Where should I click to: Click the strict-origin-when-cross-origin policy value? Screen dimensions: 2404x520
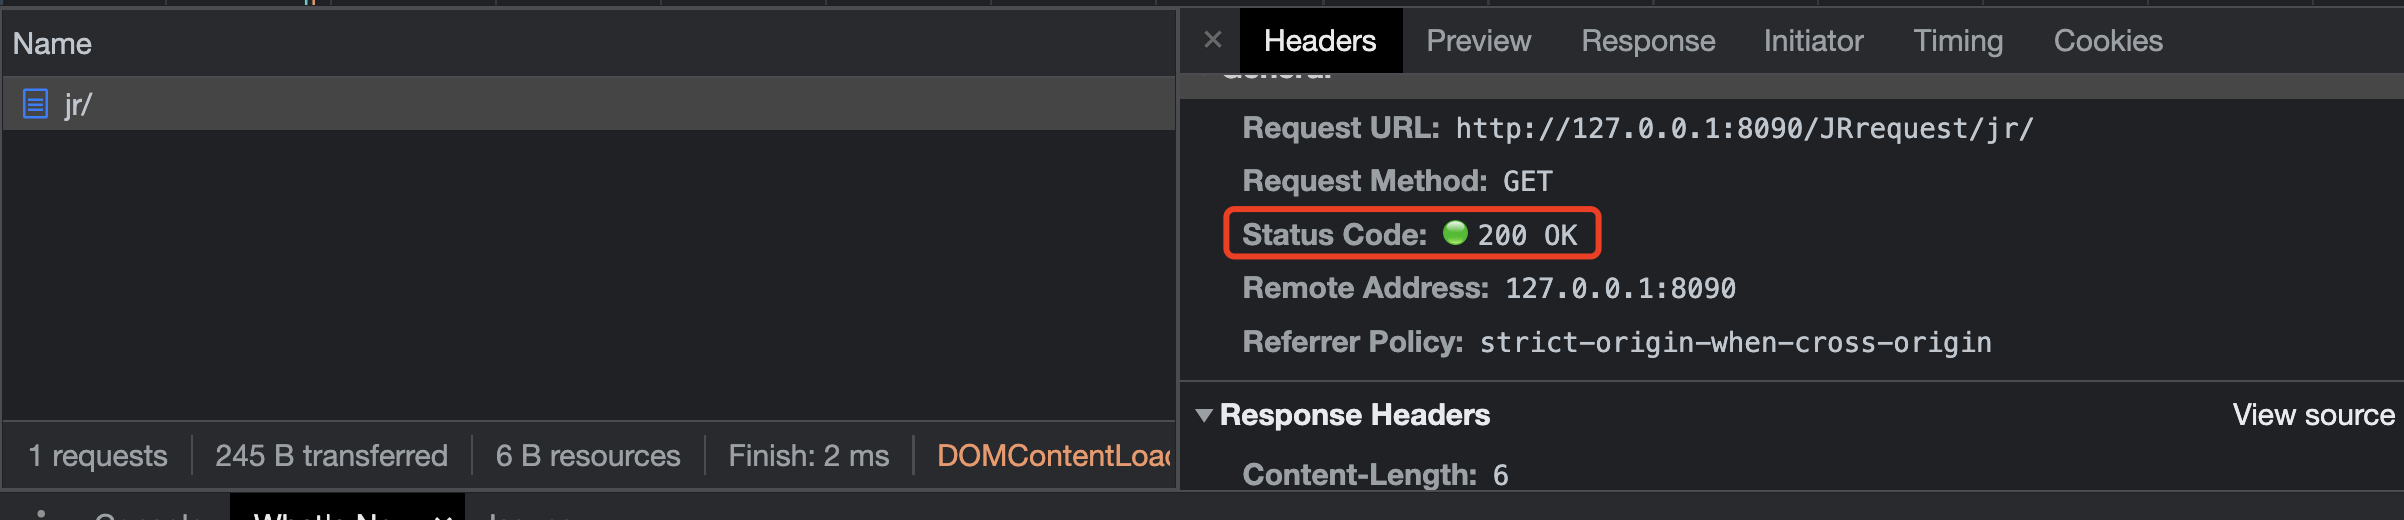click(x=1735, y=343)
